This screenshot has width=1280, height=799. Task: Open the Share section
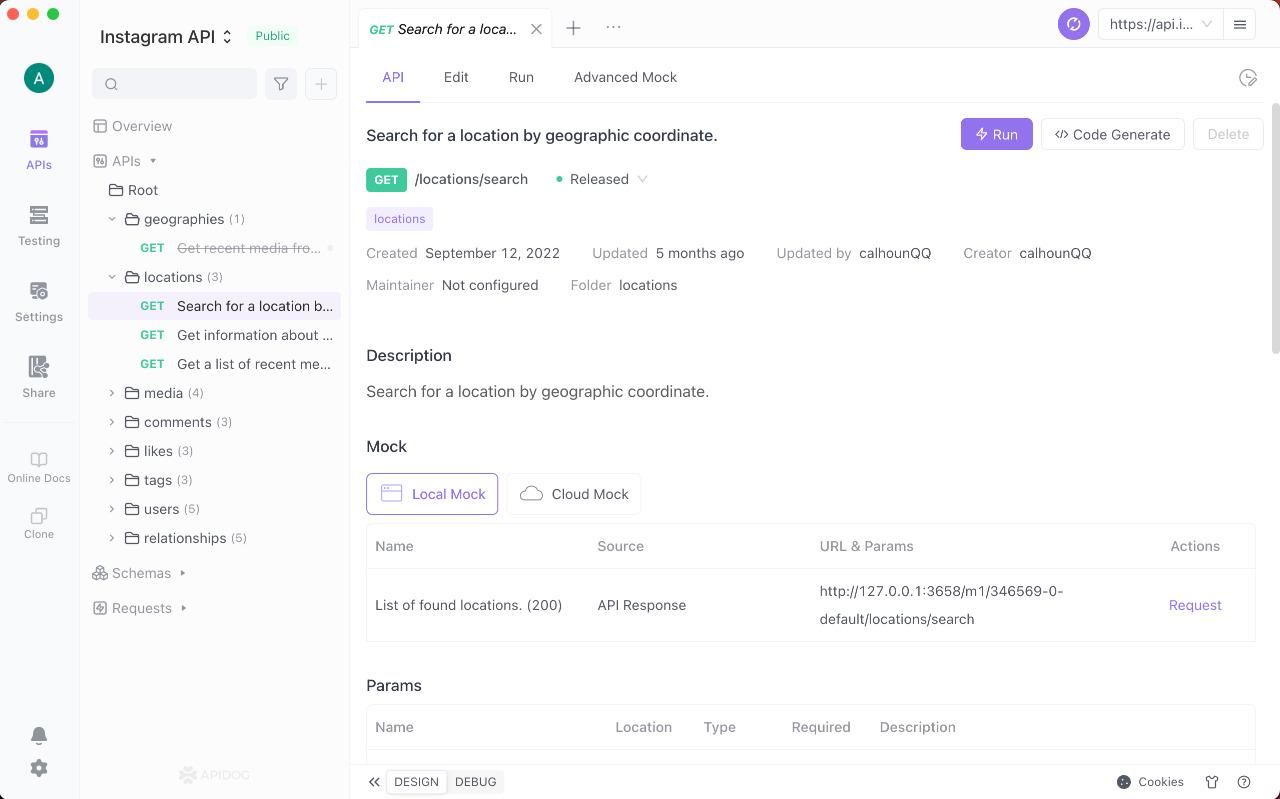tap(39, 378)
